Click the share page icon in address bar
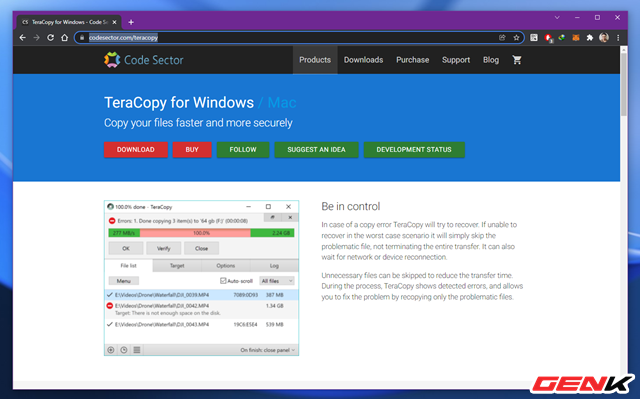 pos(502,38)
